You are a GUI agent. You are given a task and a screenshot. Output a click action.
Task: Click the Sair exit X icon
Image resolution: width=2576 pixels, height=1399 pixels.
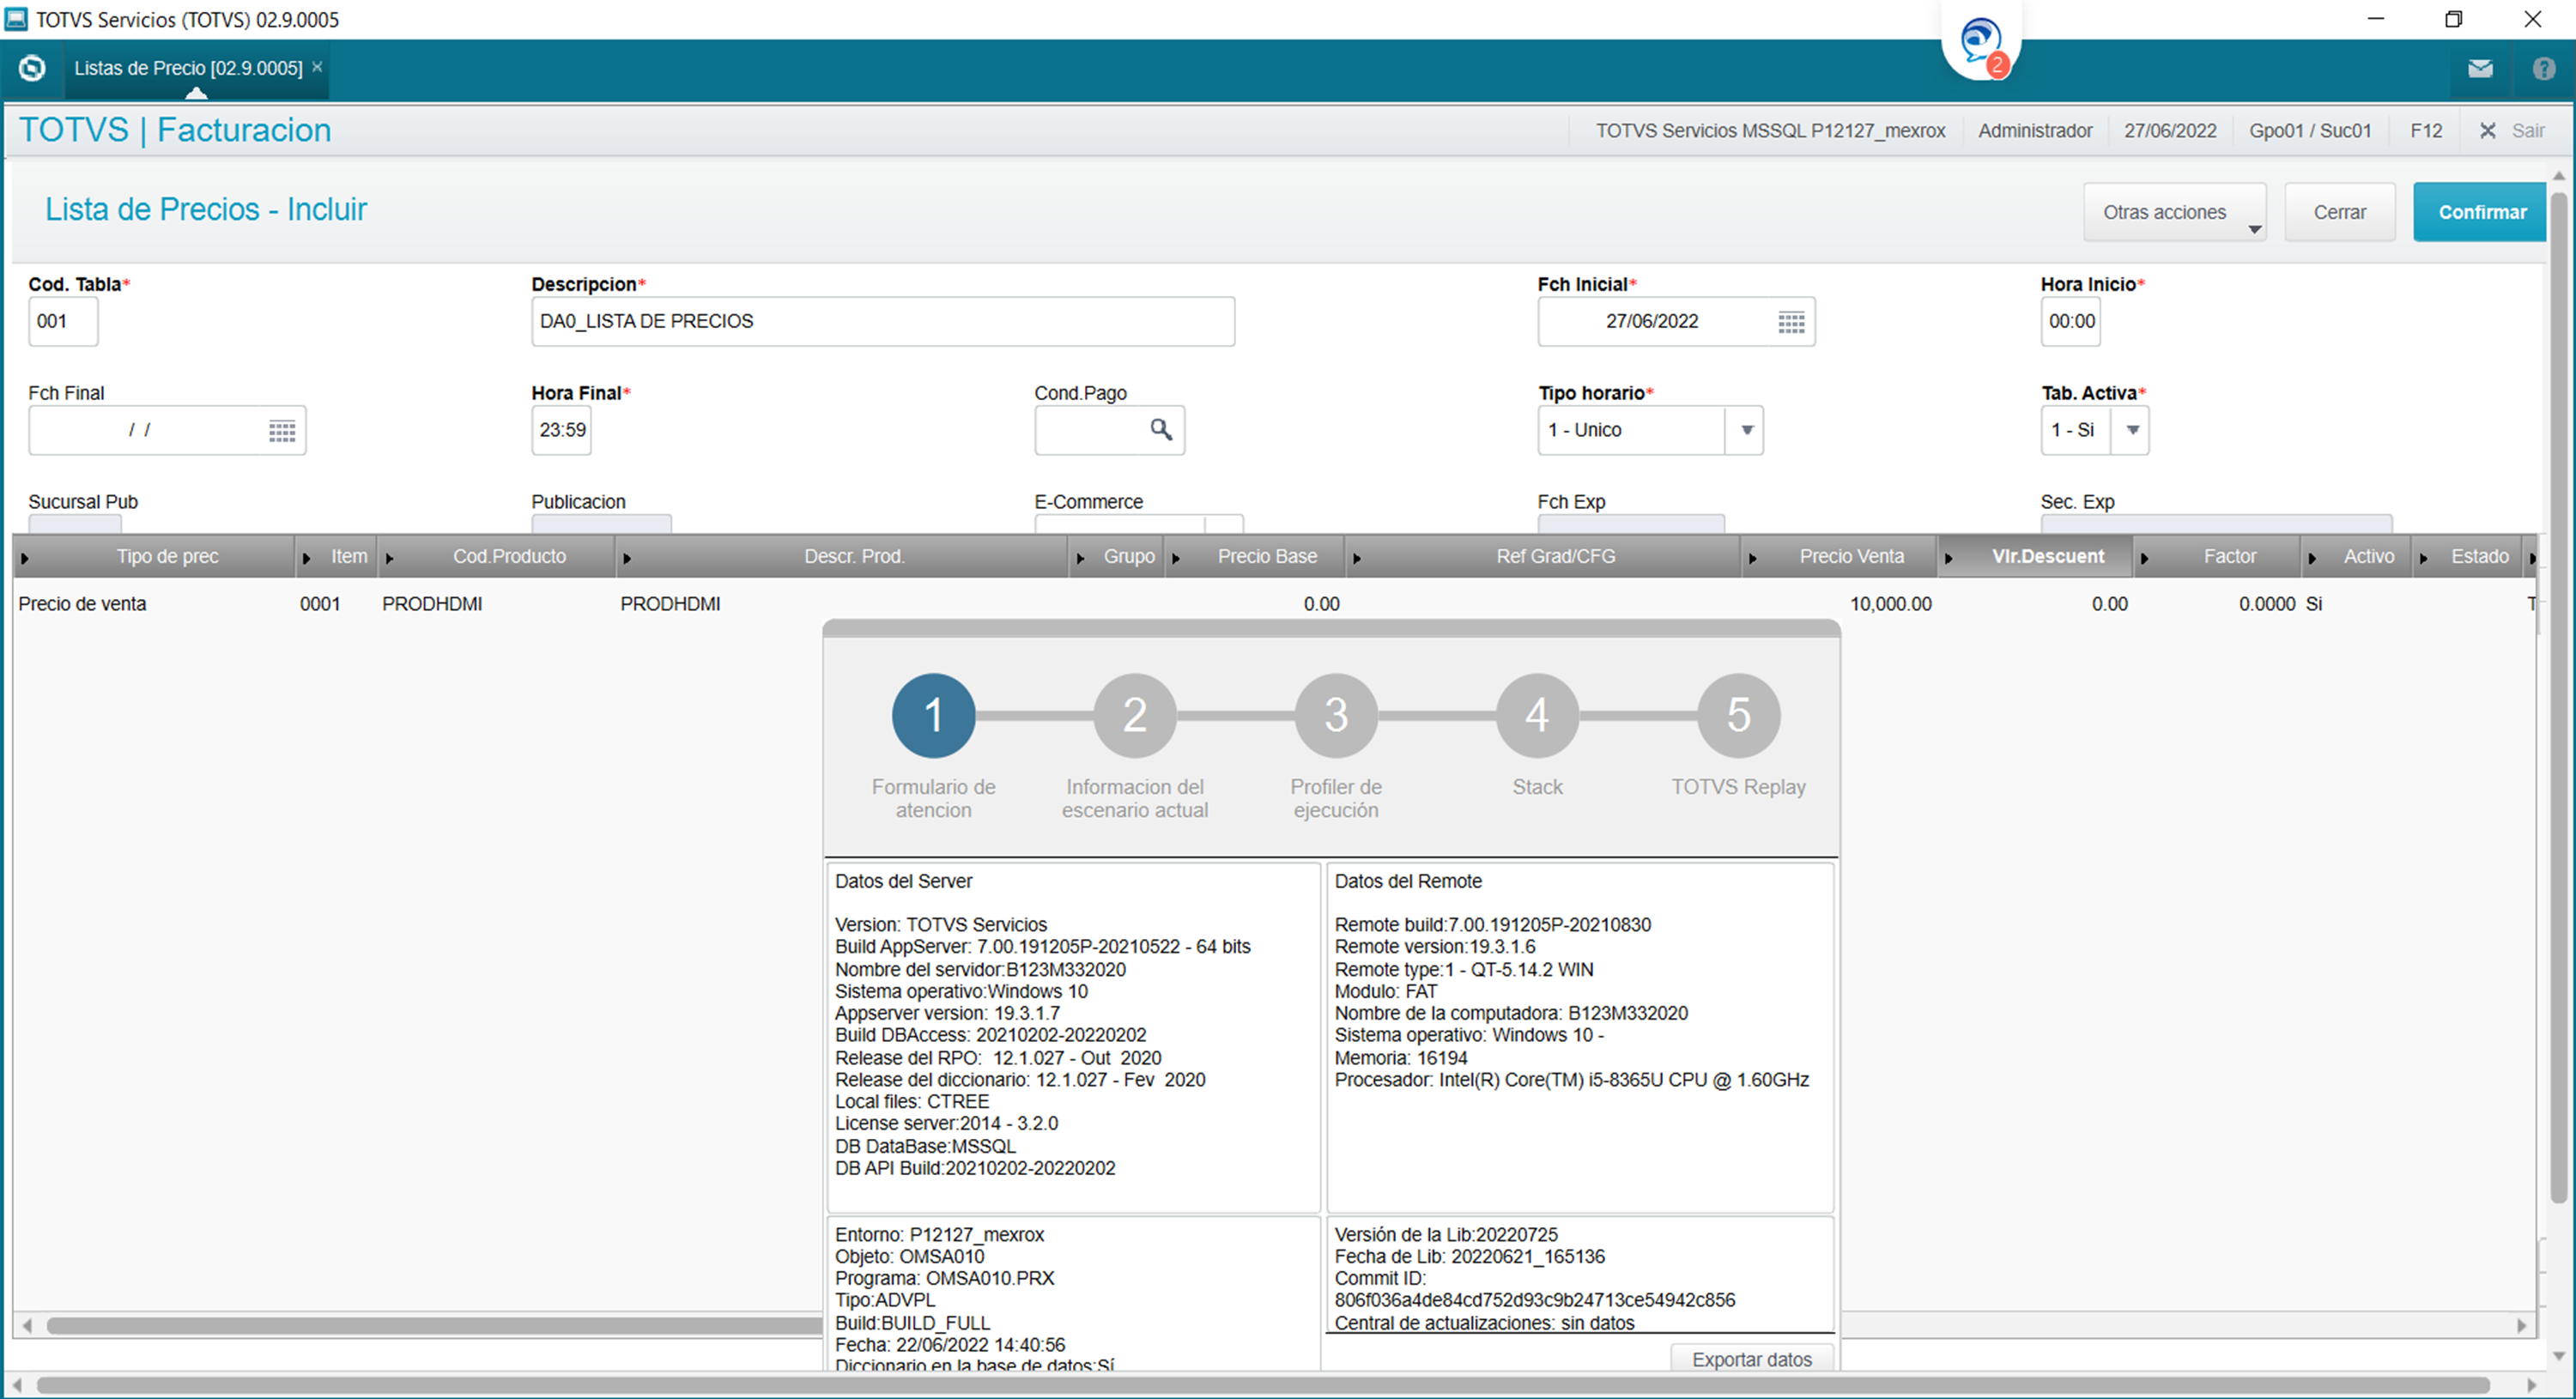[x=2487, y=131]
